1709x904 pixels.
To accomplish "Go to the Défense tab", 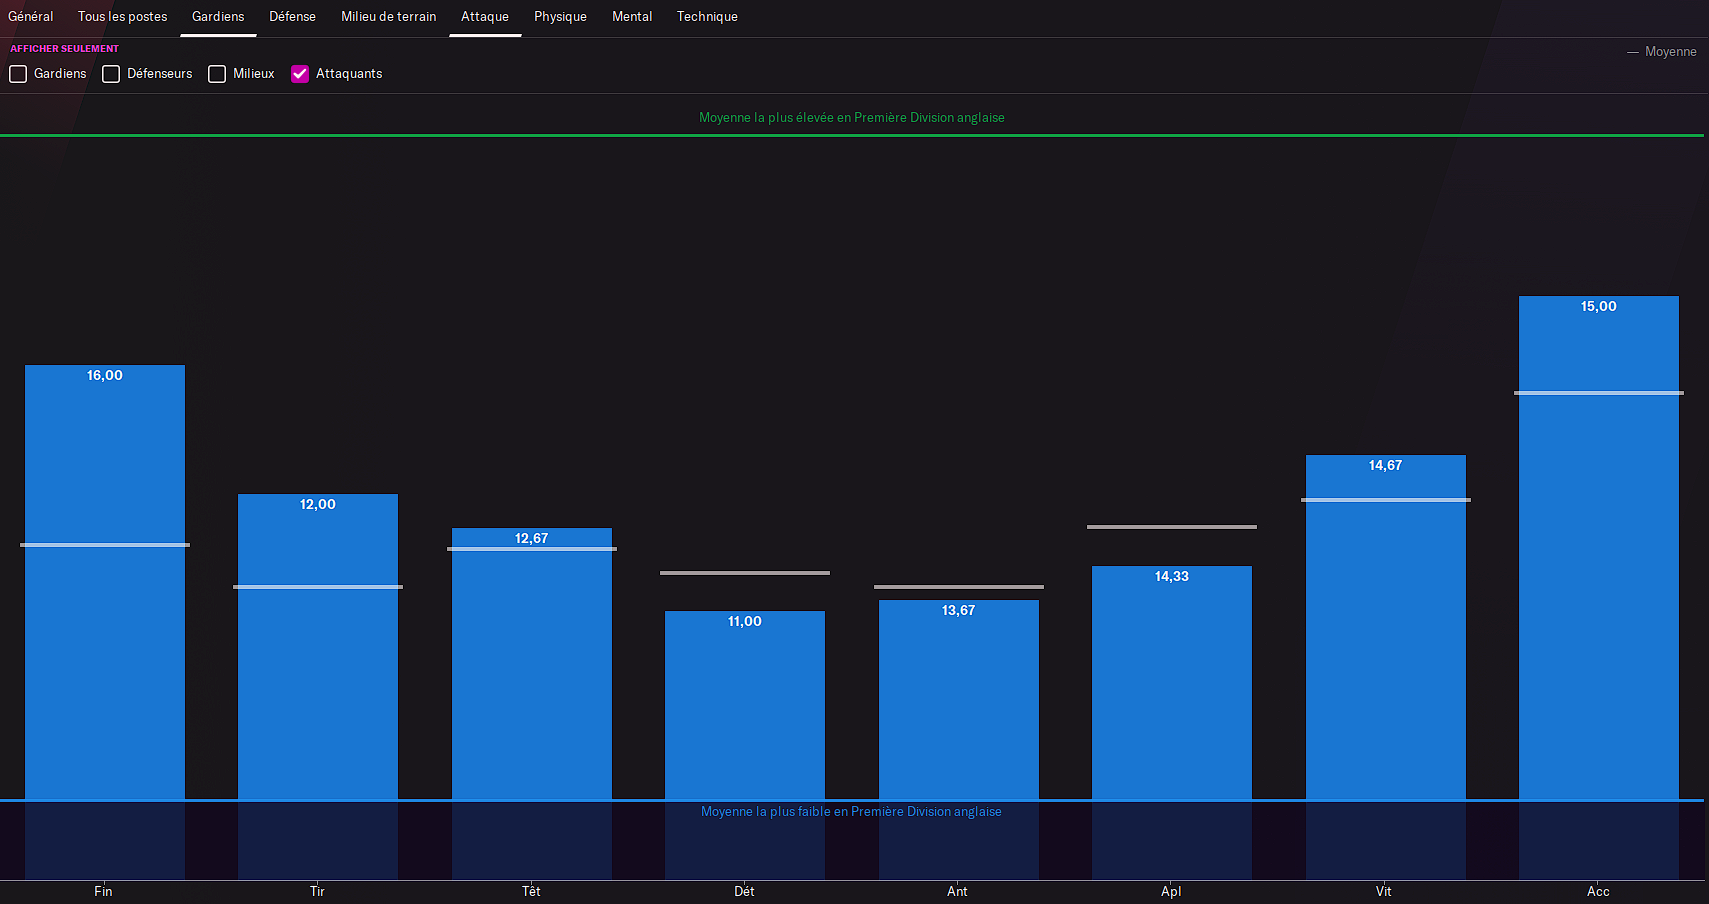I will pyautogui.click(x=292, y=17).
